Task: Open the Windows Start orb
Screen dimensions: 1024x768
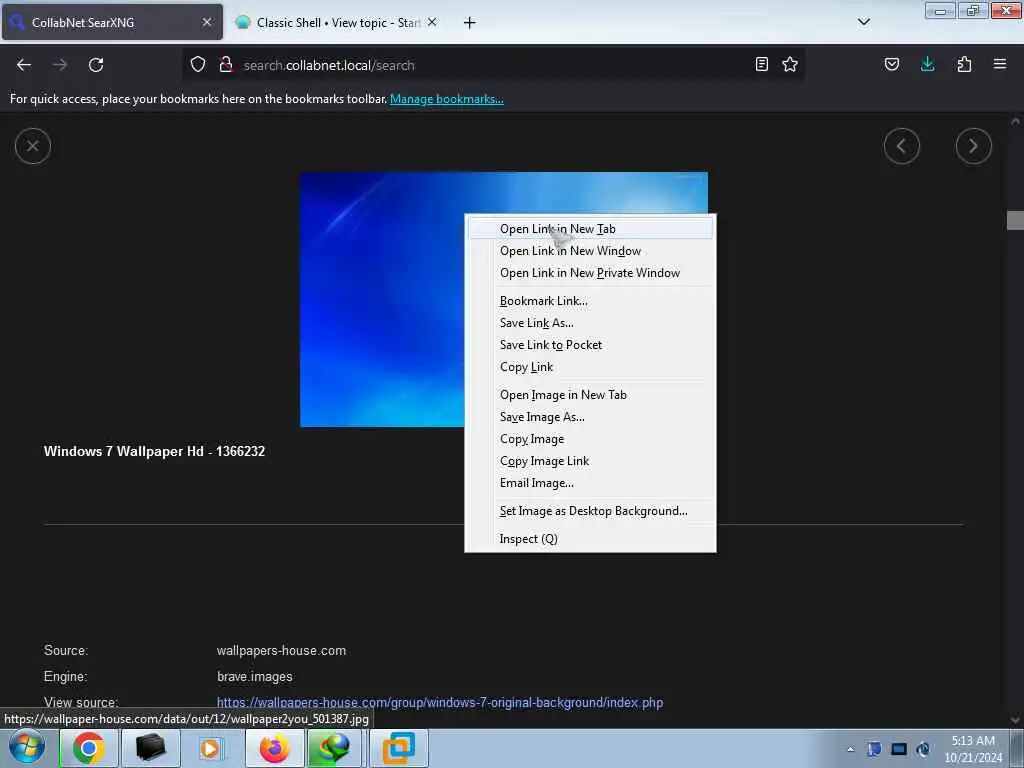Action: [27, 748]
